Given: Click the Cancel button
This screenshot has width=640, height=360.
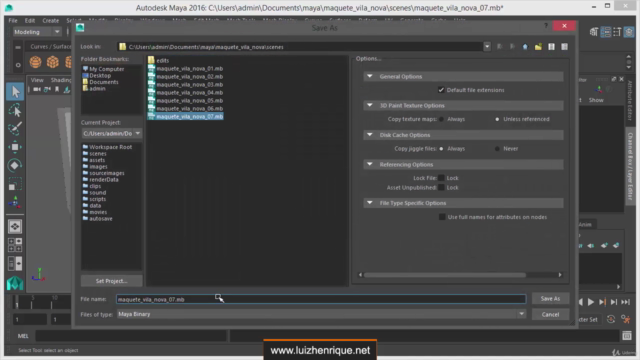Looking at the screenshot, I should point(550,314).
